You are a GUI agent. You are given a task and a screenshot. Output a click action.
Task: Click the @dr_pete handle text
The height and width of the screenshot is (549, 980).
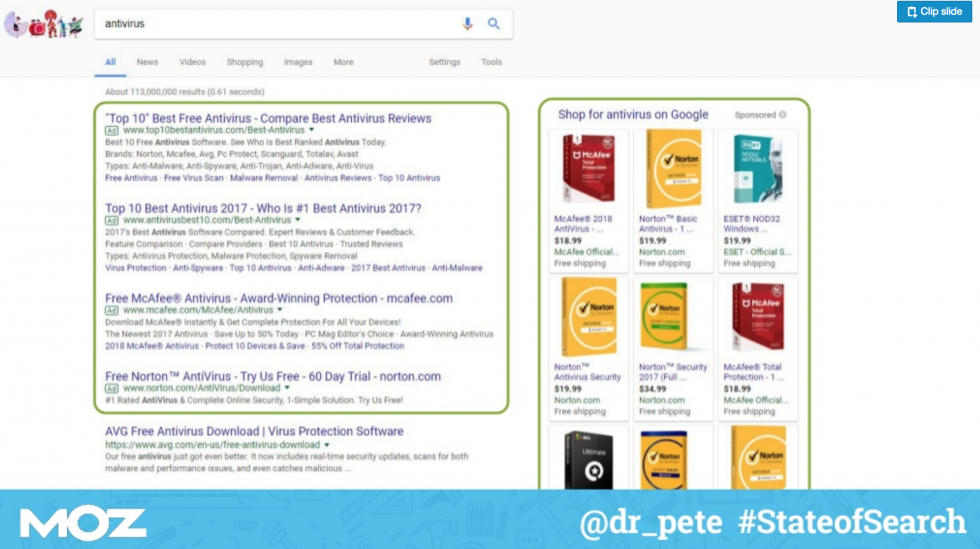coord(651,522)
